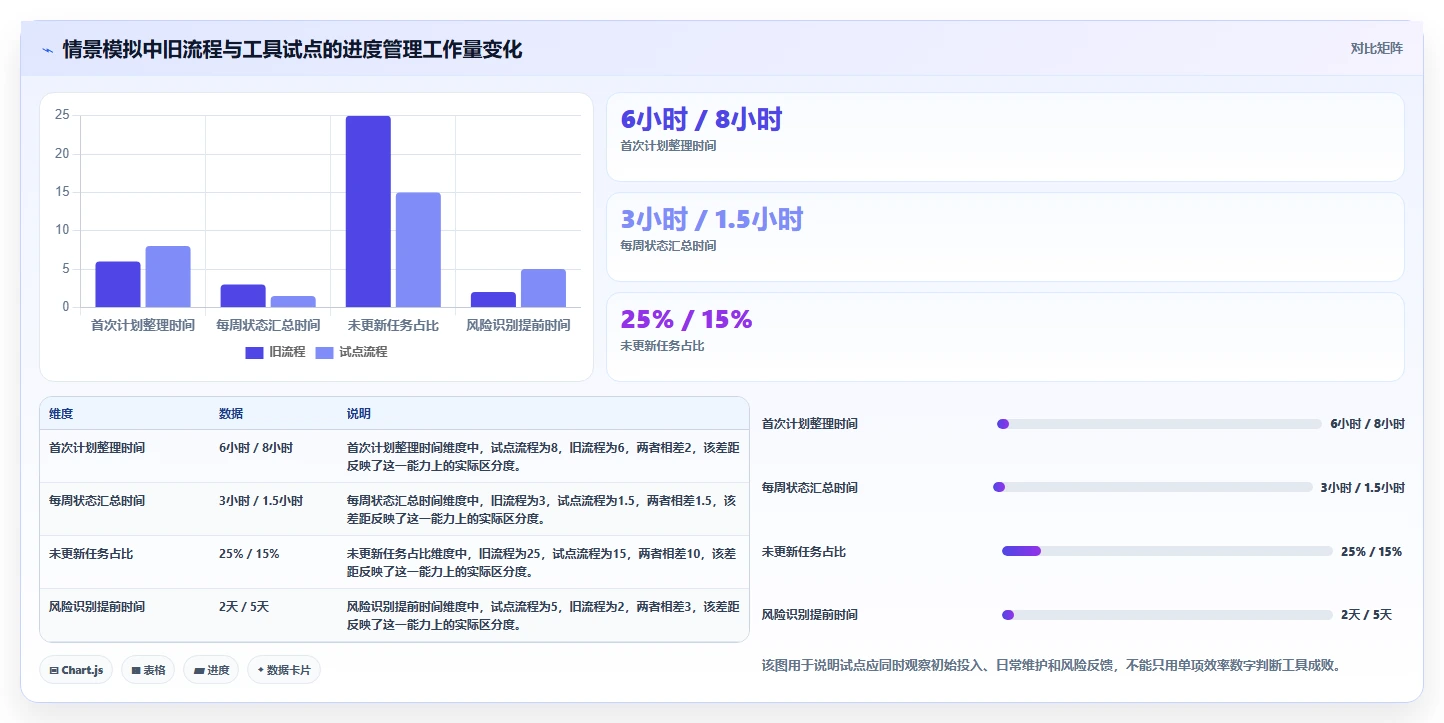The height and width of the screenshot is (723, 1444).
Task: Click the 数据 column header
Action: tap(231, 414)
